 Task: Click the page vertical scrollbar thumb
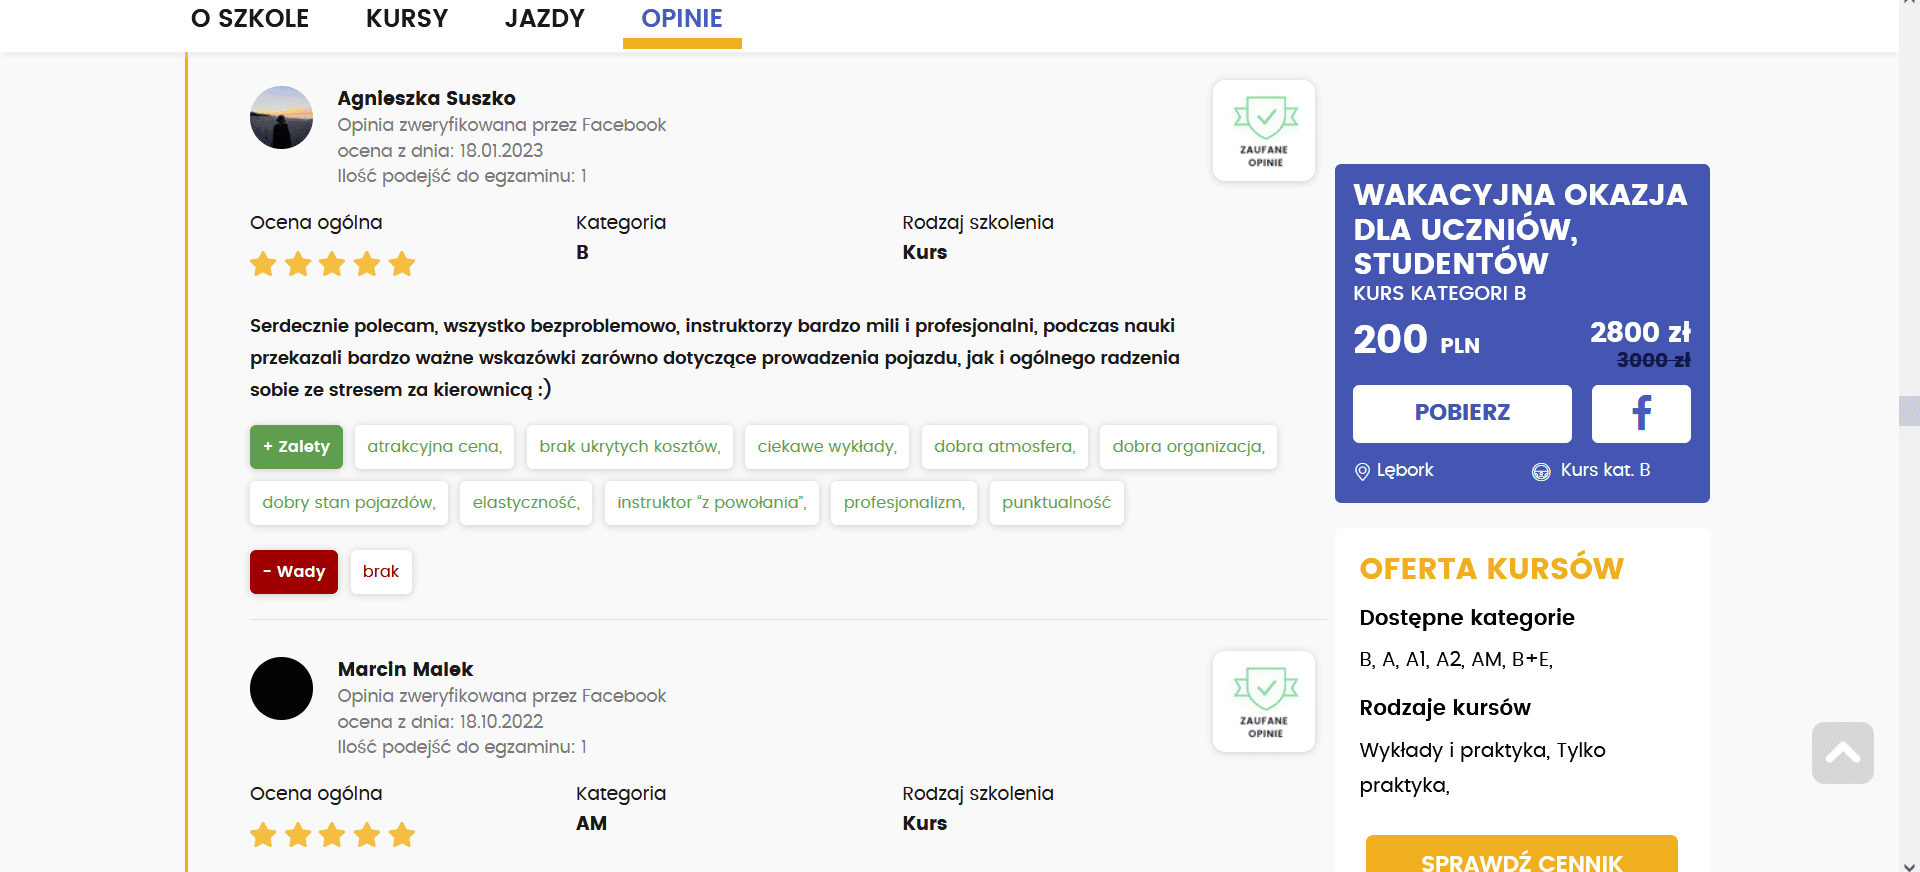(x=1909, y=411)
